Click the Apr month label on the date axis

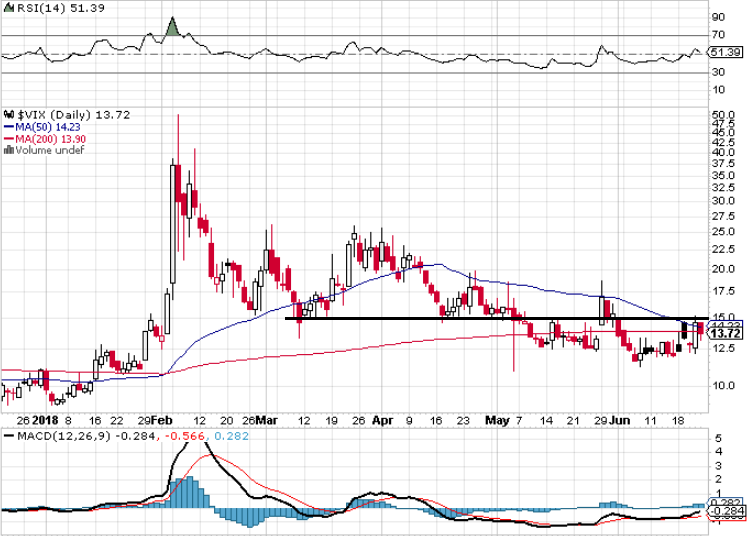(x=383, y=420)
